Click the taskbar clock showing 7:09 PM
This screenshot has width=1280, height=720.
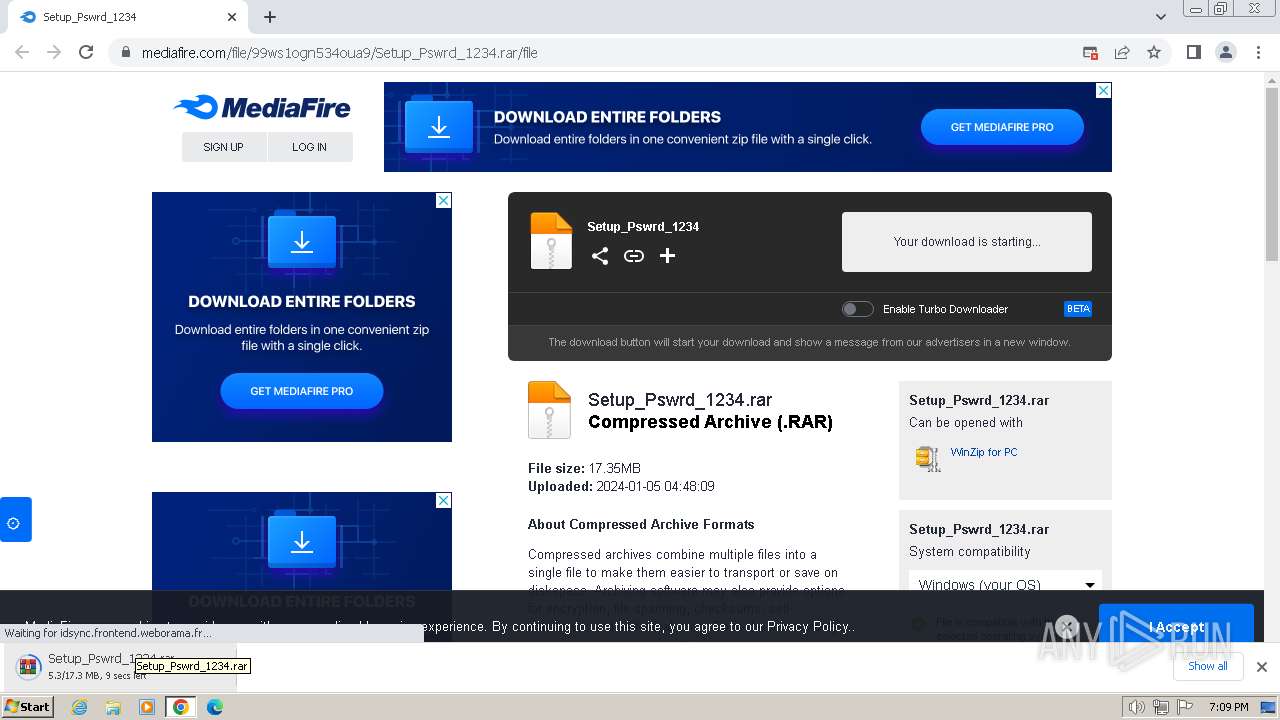click(1228, 707)
